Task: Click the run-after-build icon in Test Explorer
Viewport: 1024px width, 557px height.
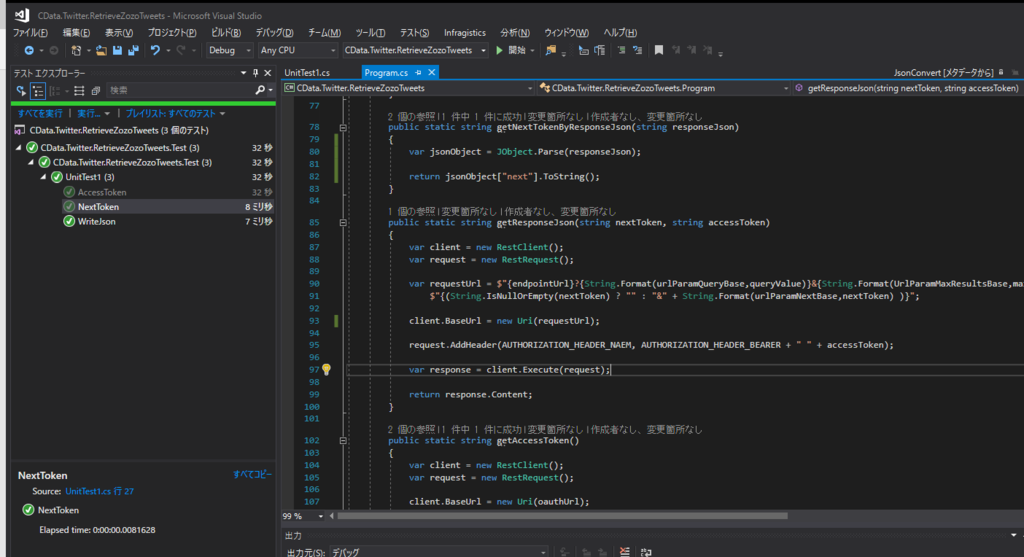Action: click(21, 91)
